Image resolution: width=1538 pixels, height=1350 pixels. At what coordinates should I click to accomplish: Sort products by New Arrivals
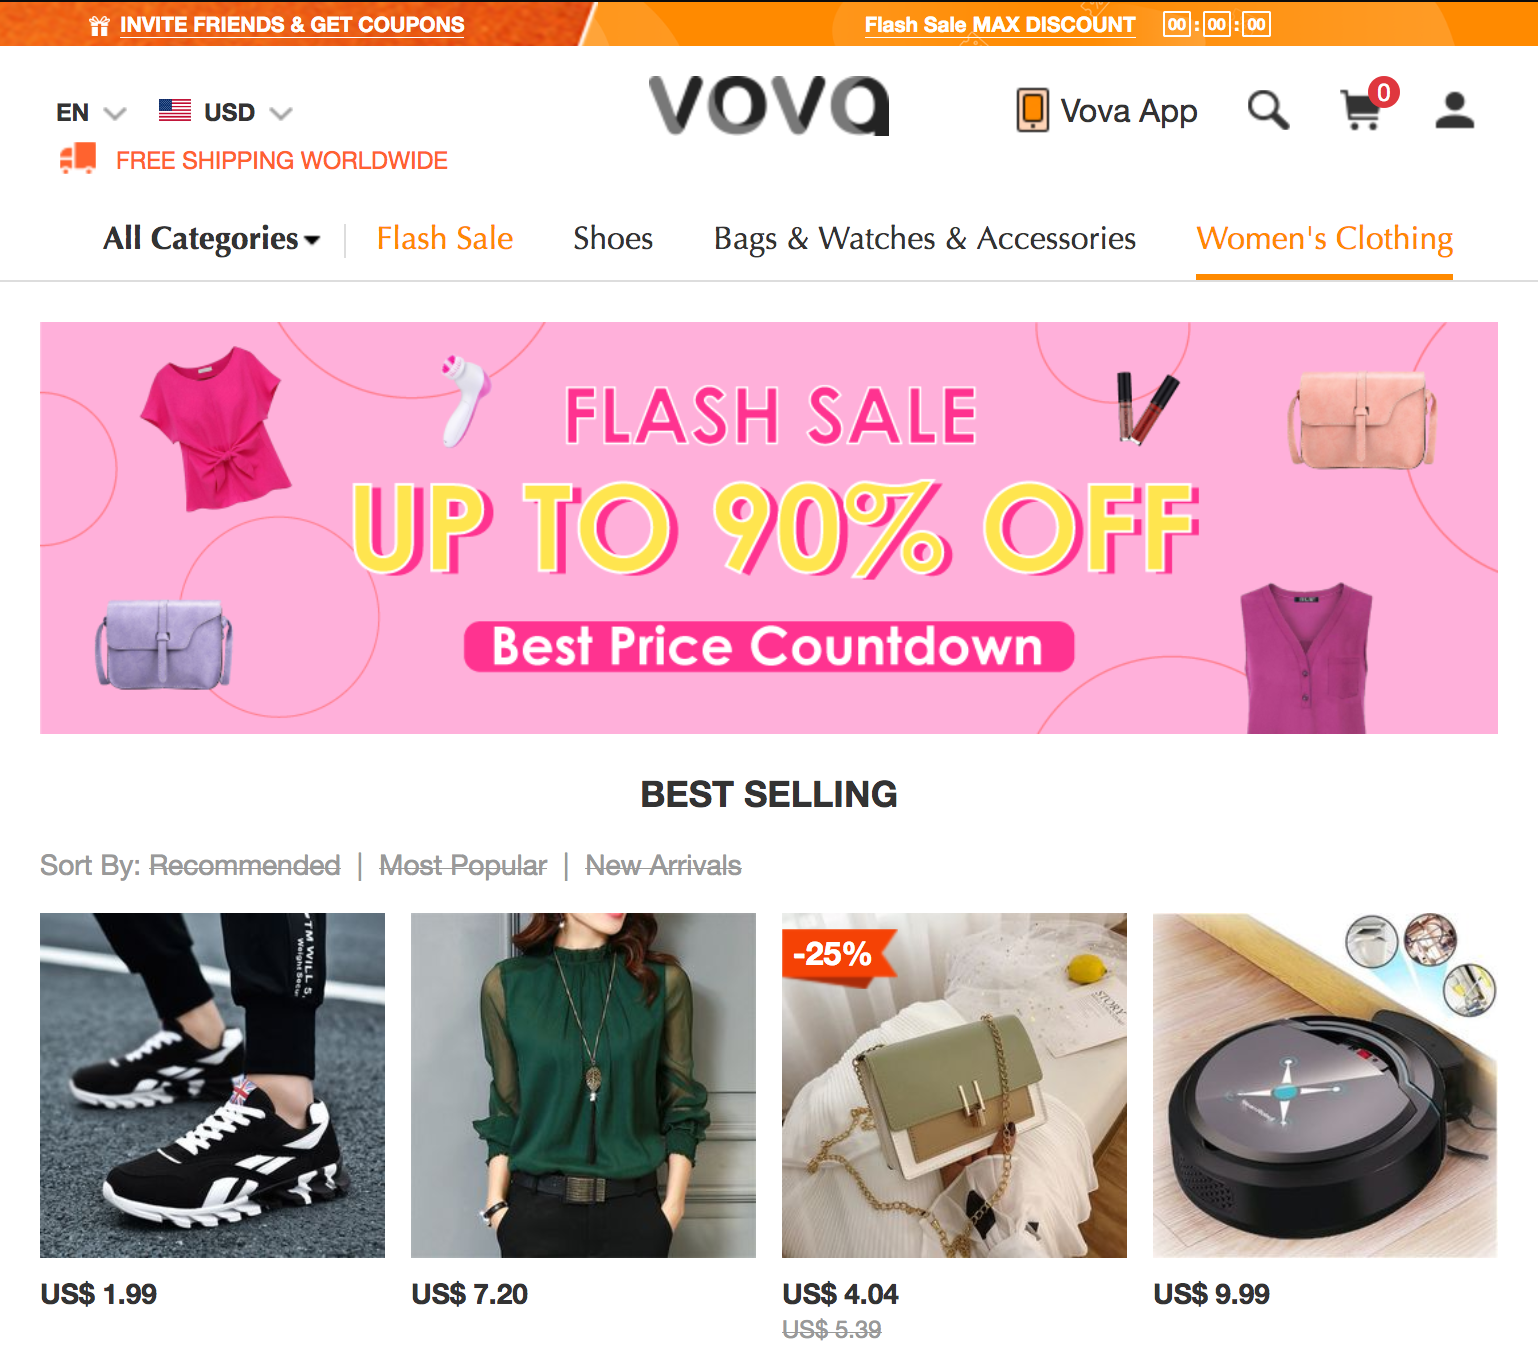pyautogui.click(x=663, y=865)
